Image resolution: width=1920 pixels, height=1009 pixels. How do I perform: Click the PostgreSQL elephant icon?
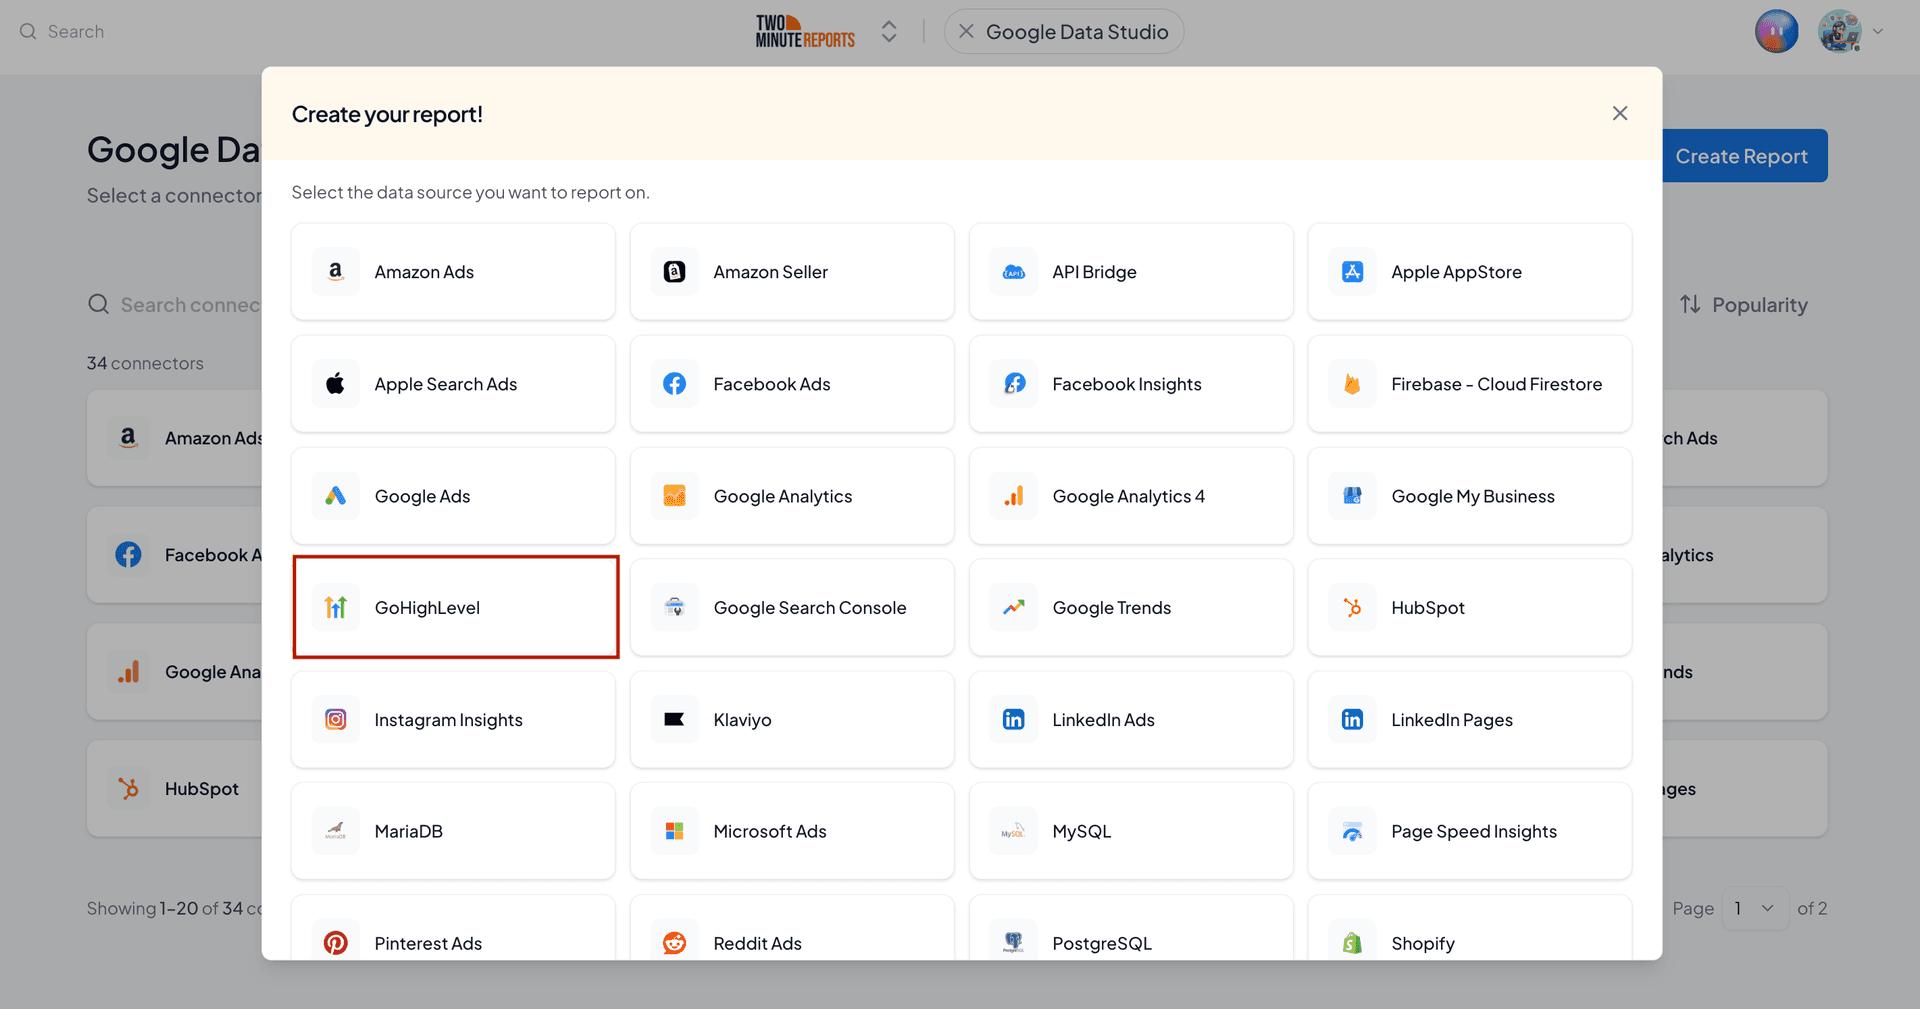click(1014, 943)
